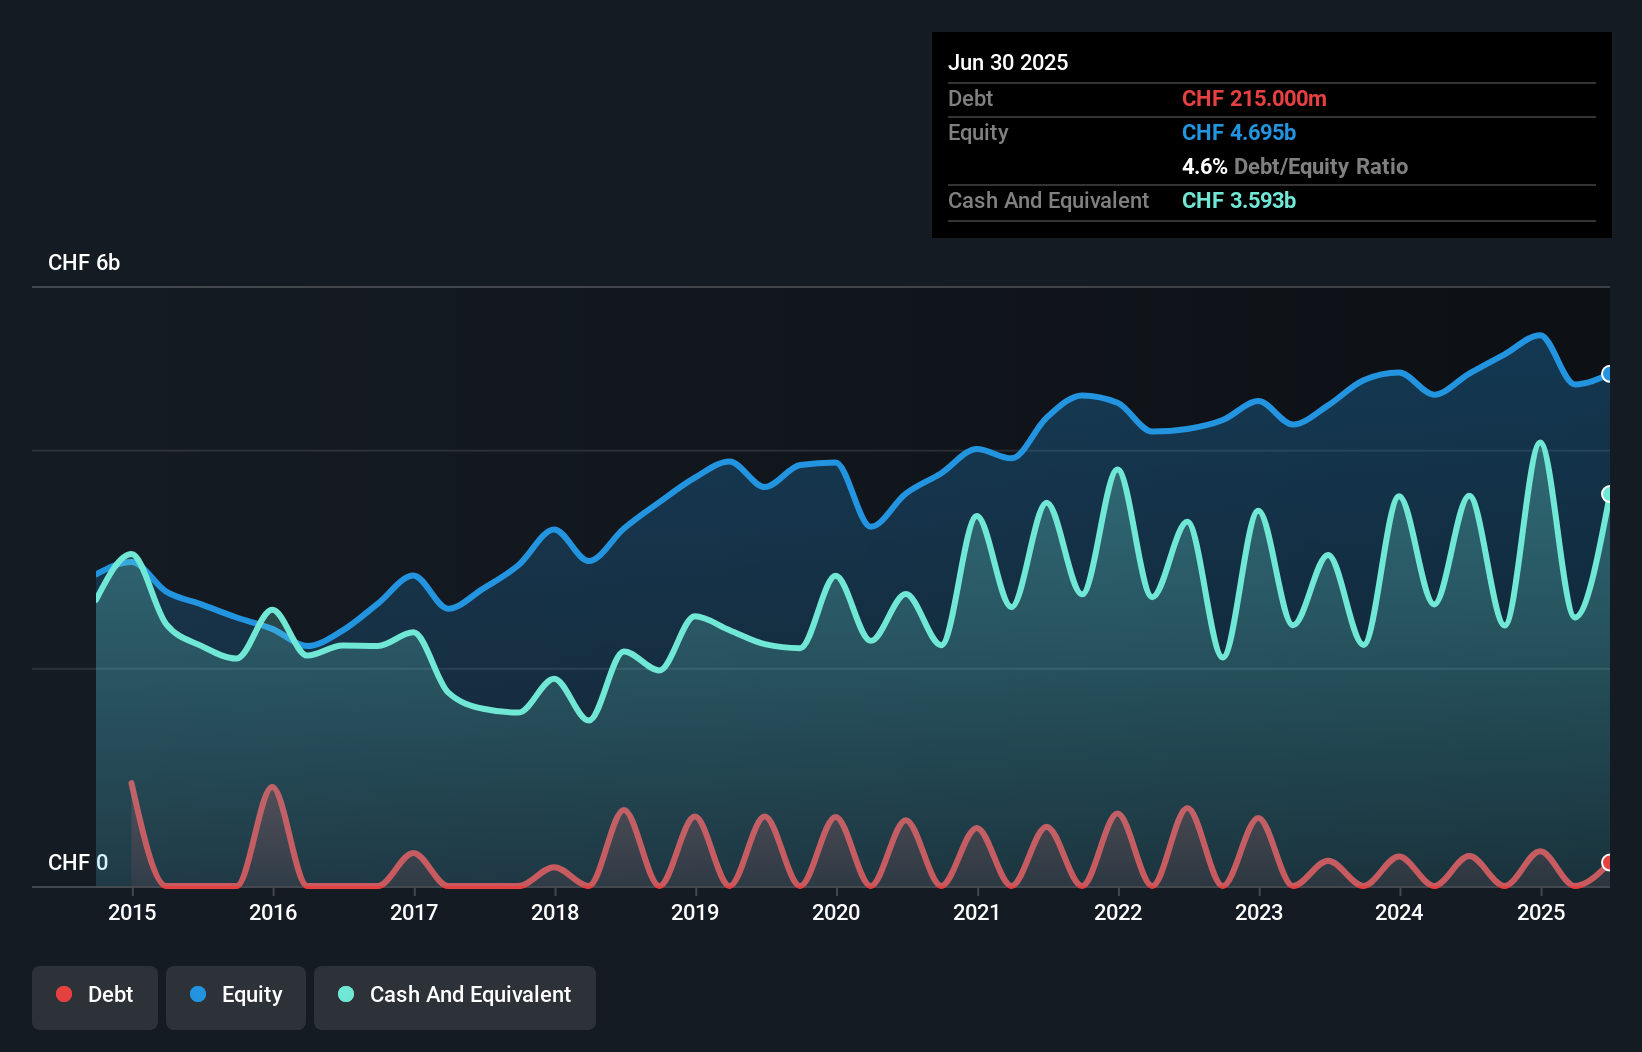Click the Jun 30 2025 tooltip date
This screenshot has width=1642, height=1052.
tap(1008, 62)
